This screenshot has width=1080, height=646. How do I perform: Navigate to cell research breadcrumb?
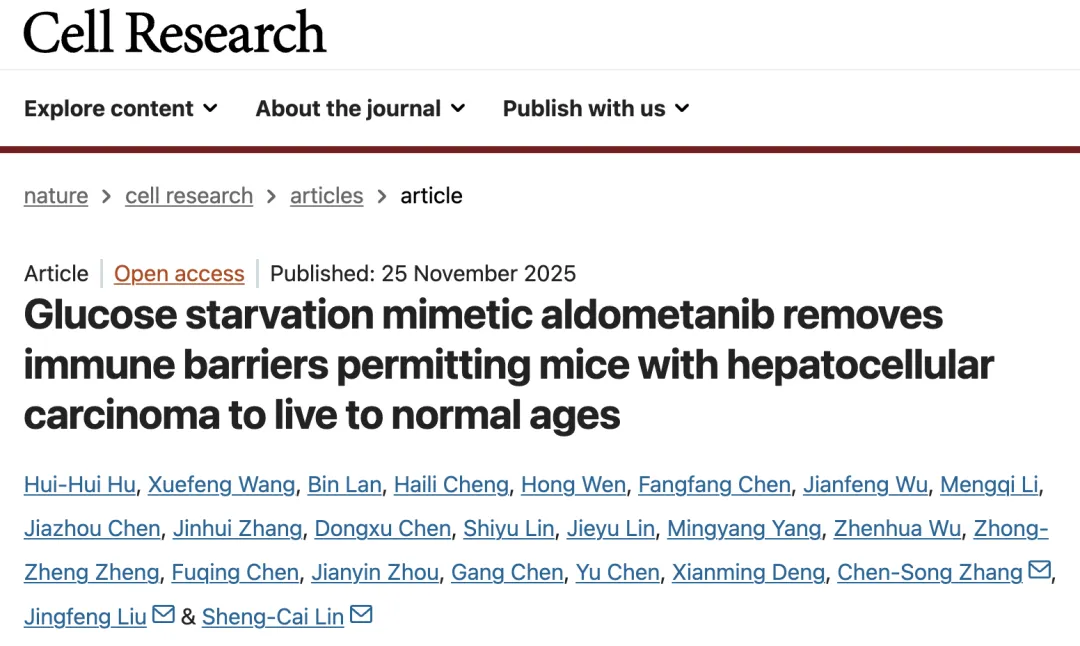click(x=189, y=196)
